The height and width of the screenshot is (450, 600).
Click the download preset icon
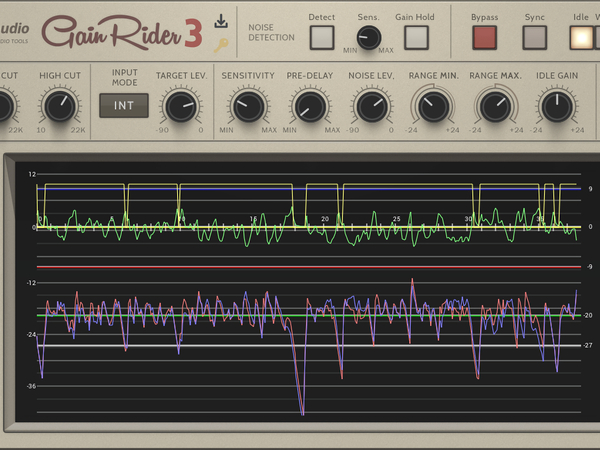221,23
